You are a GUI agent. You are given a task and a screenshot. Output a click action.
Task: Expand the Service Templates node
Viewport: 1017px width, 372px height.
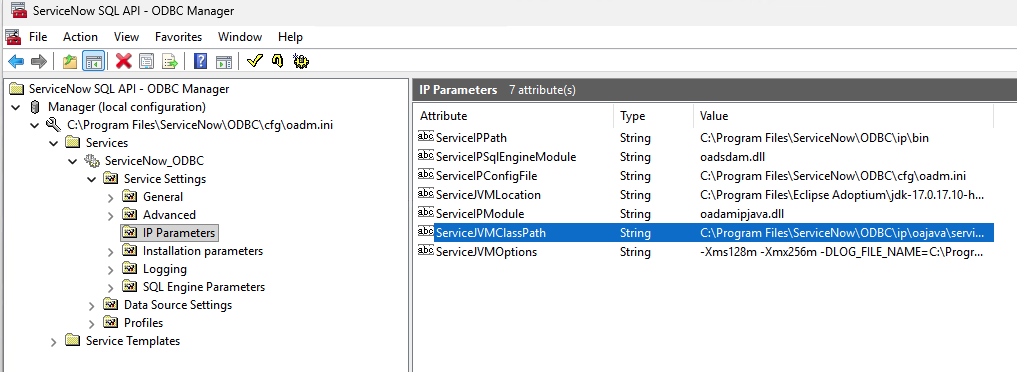(x=54, y=341)
